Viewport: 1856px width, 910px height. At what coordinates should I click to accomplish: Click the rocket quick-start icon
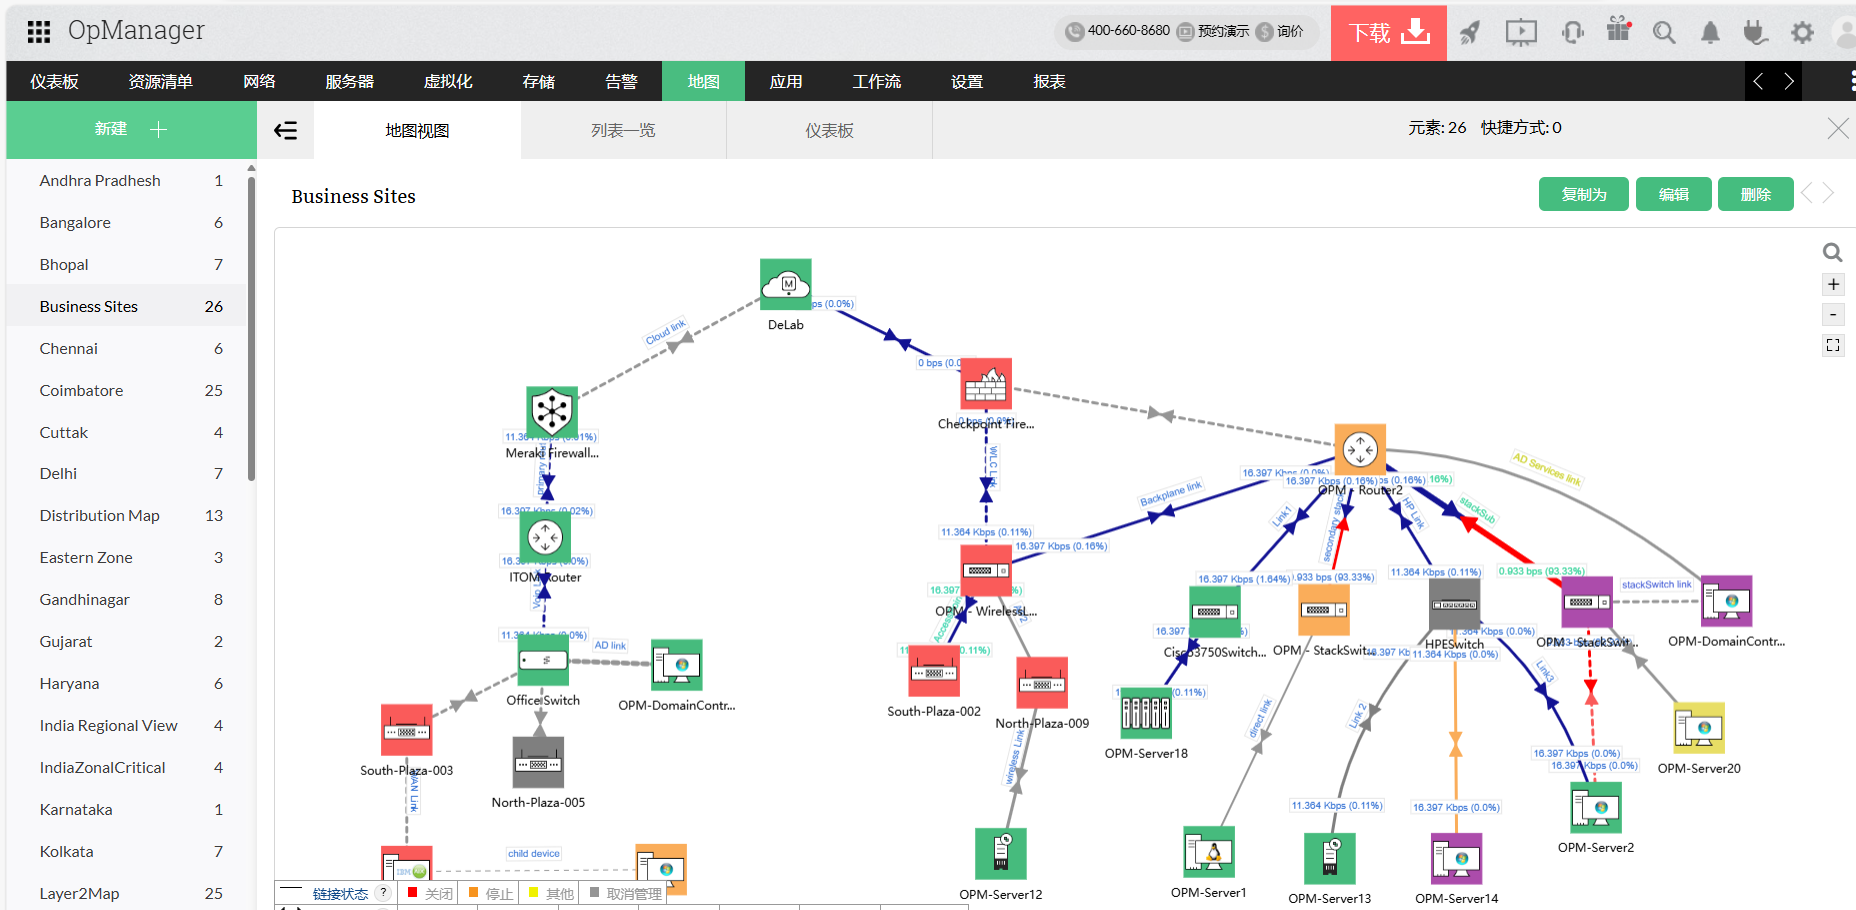tap(1469, 33)
